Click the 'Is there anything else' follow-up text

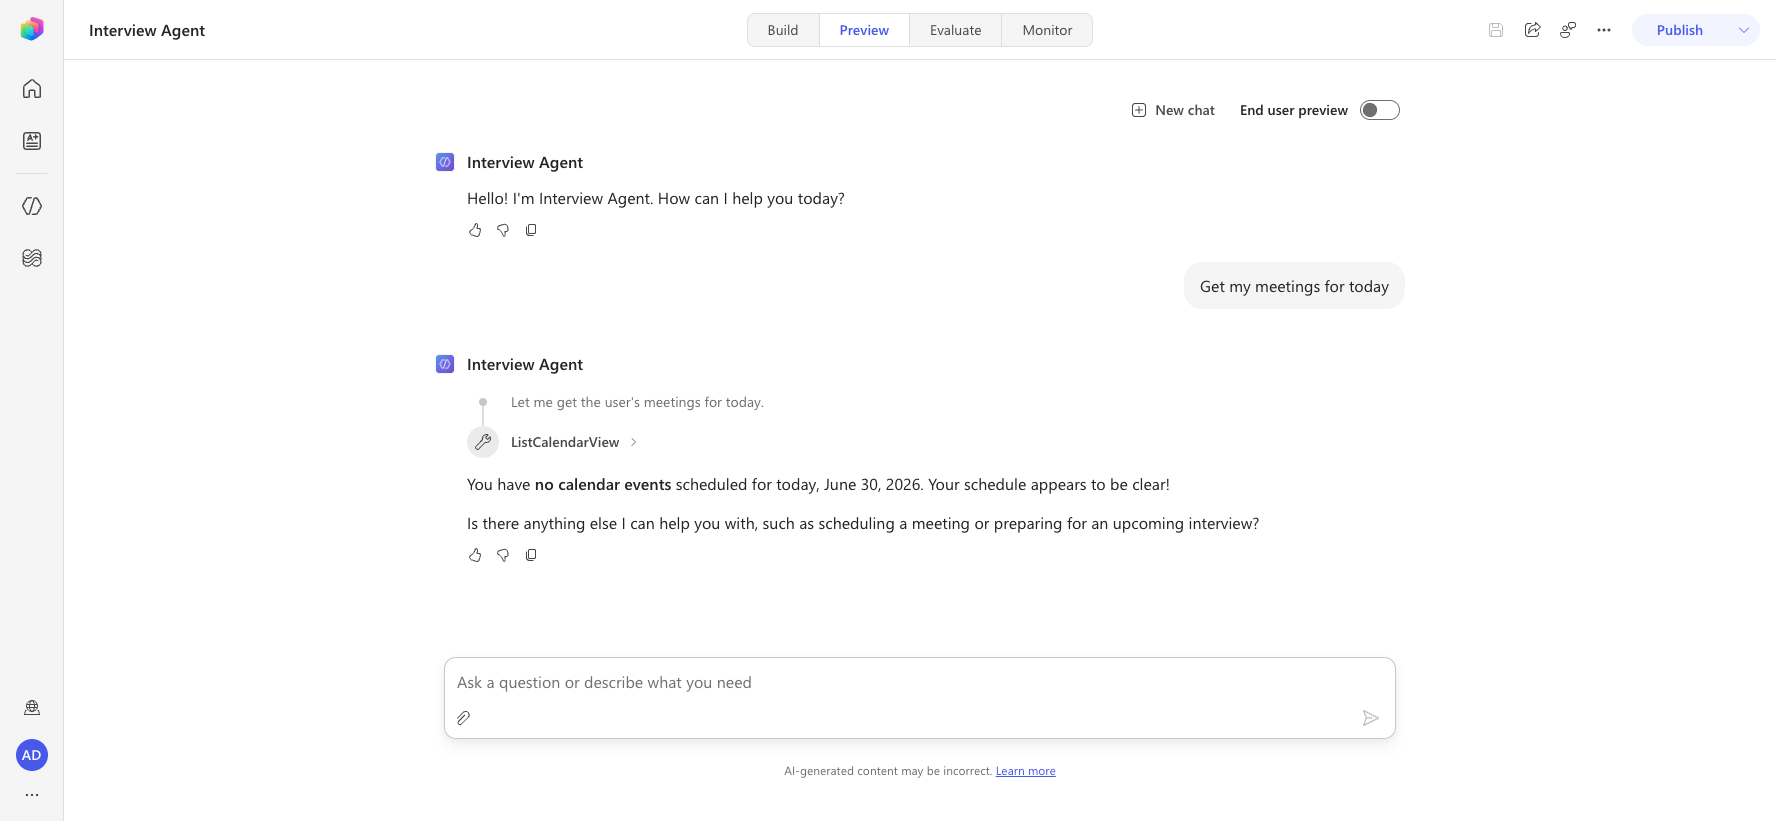click(863, 524)
